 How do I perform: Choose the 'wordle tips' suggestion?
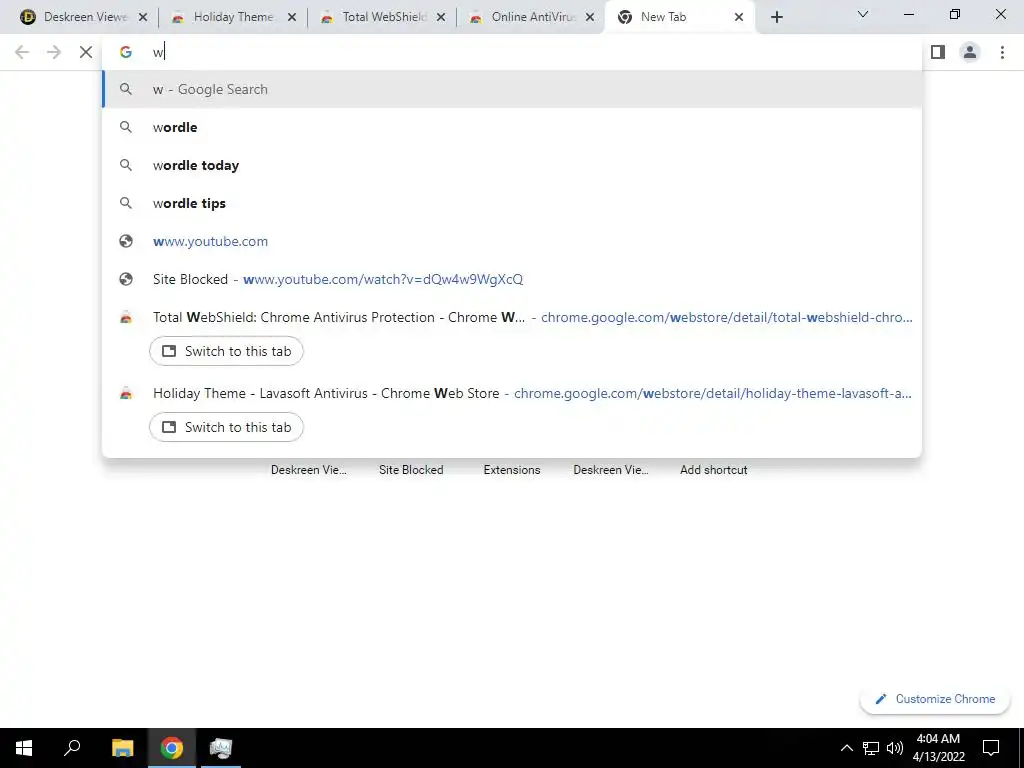[512, 203]
